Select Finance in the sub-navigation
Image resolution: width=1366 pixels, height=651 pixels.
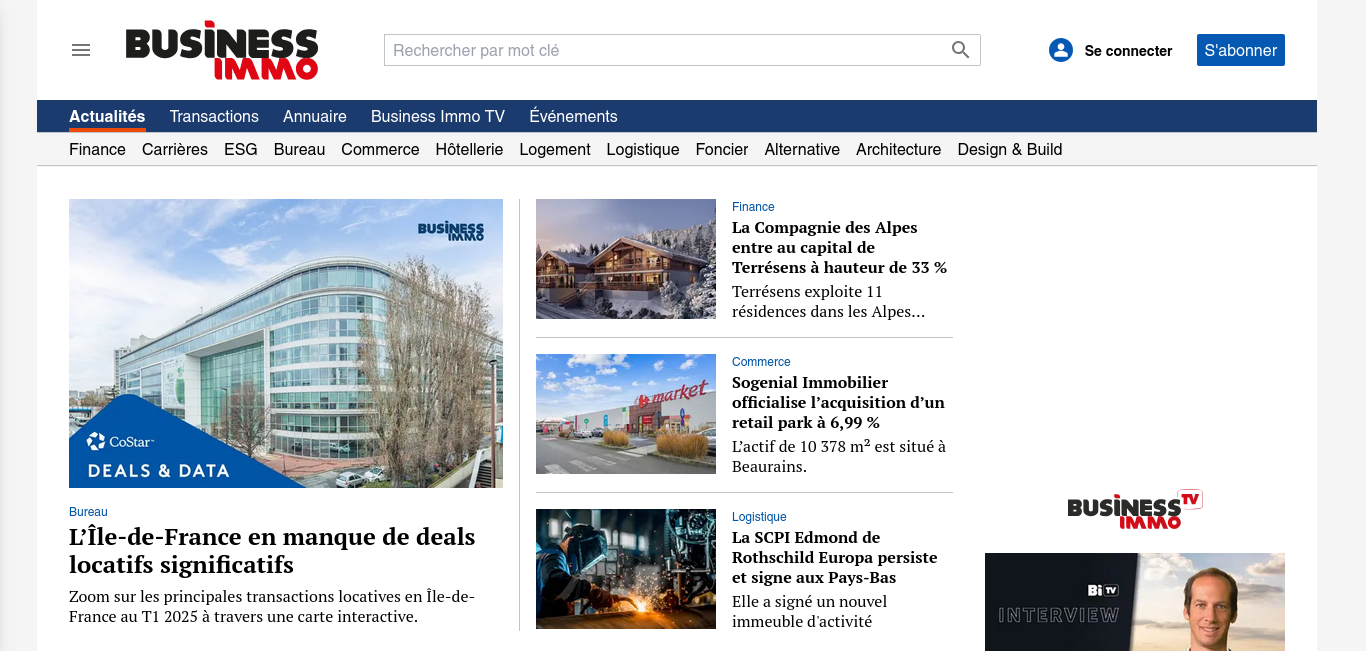[x=97, y=149]
